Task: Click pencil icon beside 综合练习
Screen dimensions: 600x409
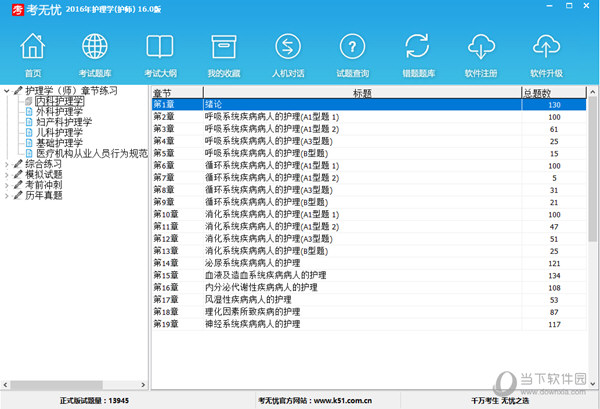Action: (18, 164)
